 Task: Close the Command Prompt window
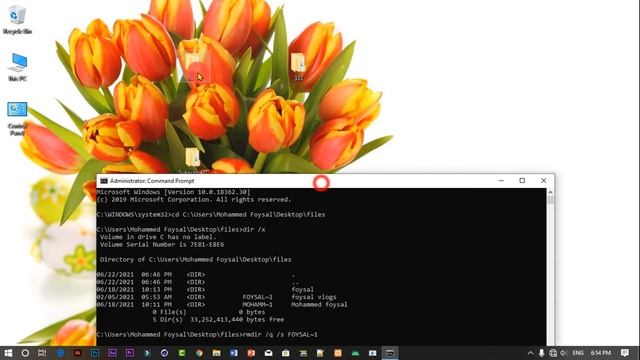click(543, 181)
